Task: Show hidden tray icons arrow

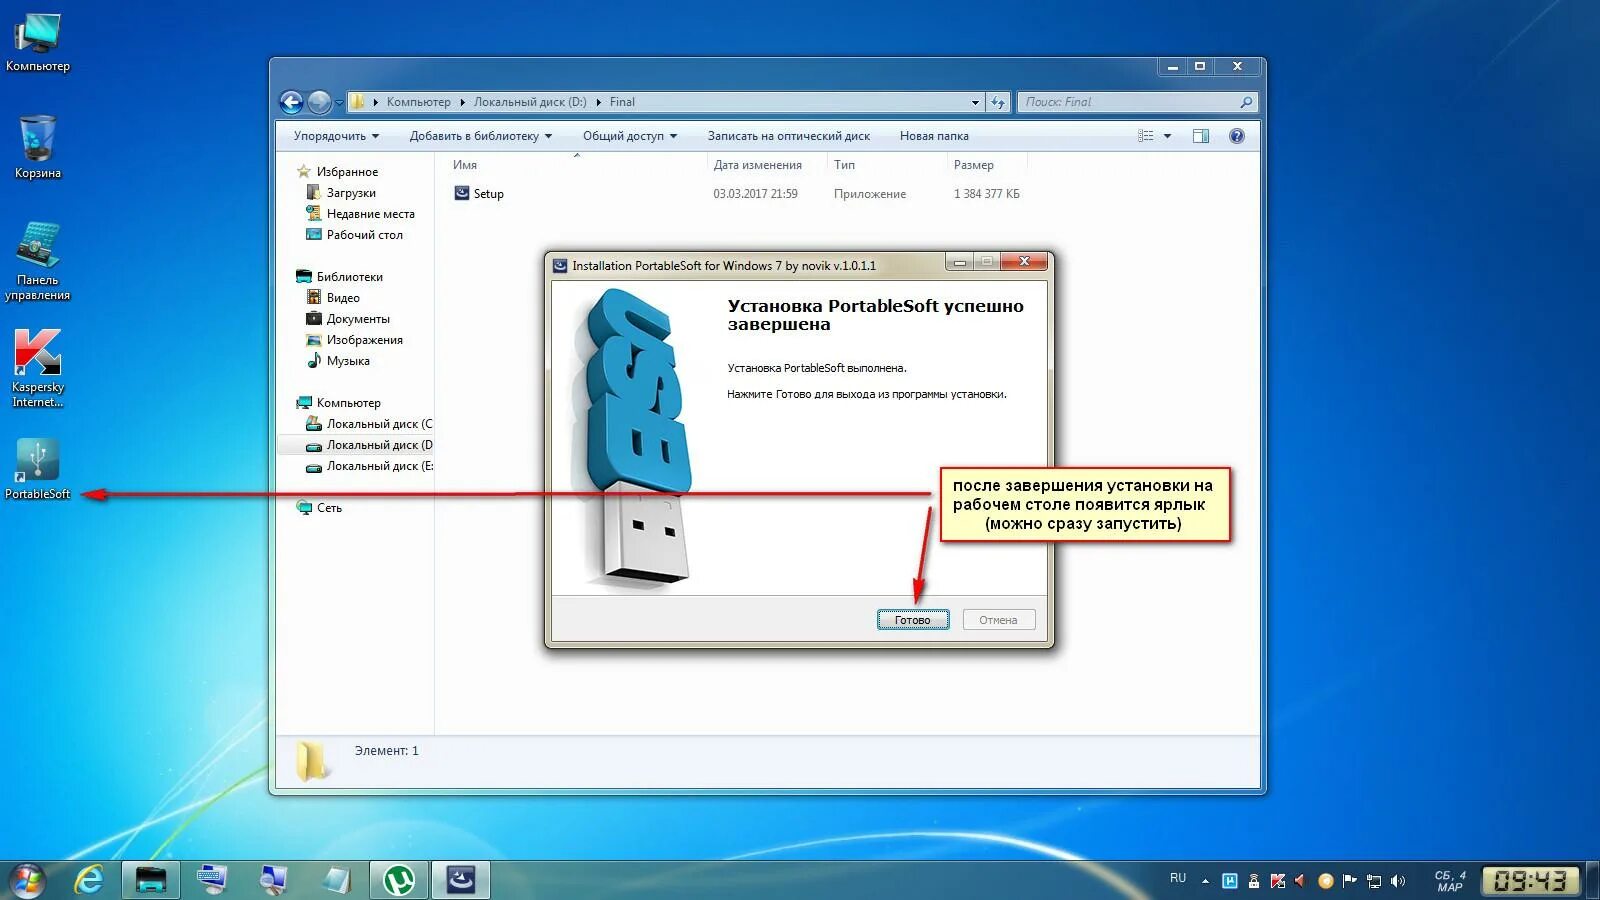Action: tap(1205, 881)
